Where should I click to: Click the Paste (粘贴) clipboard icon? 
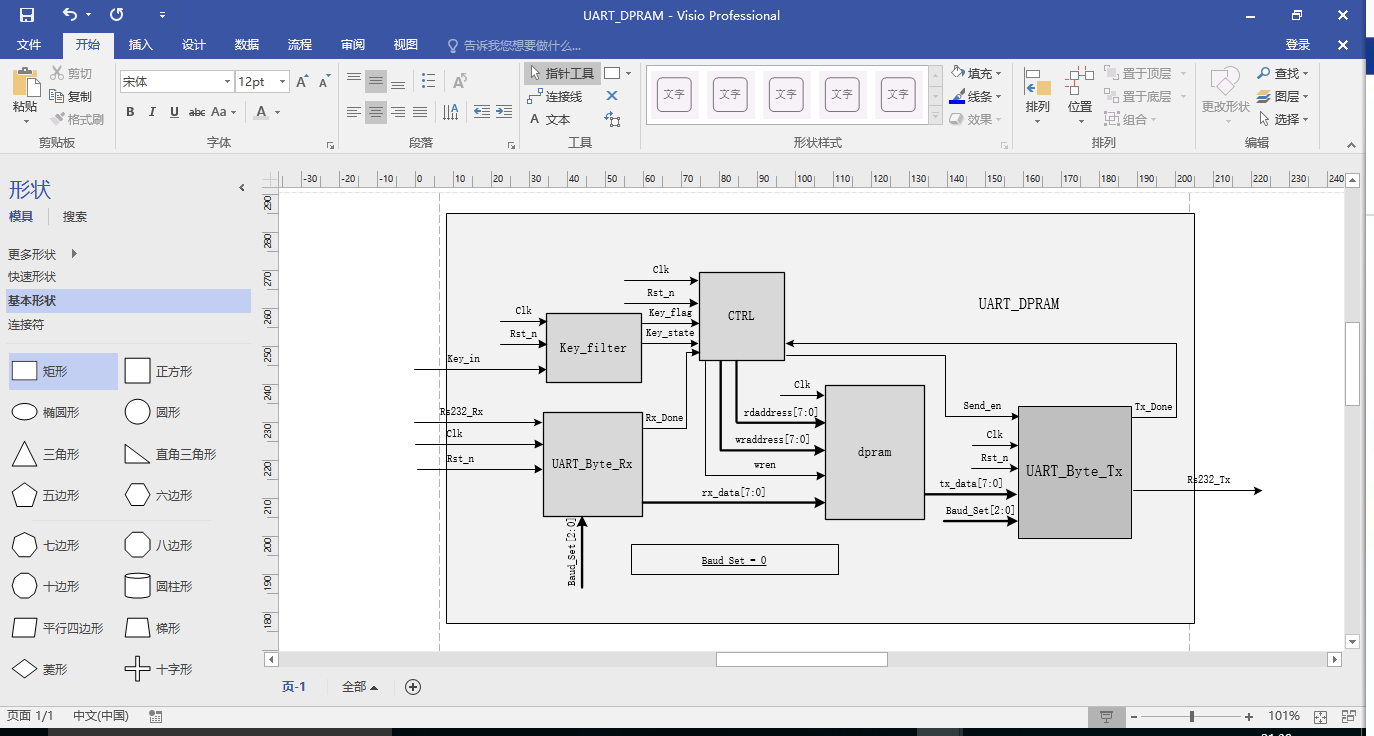point(25,83)
